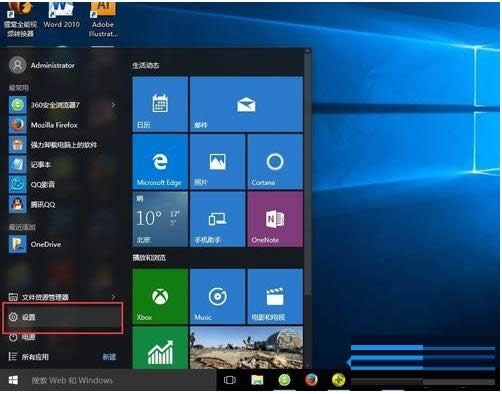Open the Mail (邮件) tile
This screenshot has height=394, width=502.
[x=246, y=104]
